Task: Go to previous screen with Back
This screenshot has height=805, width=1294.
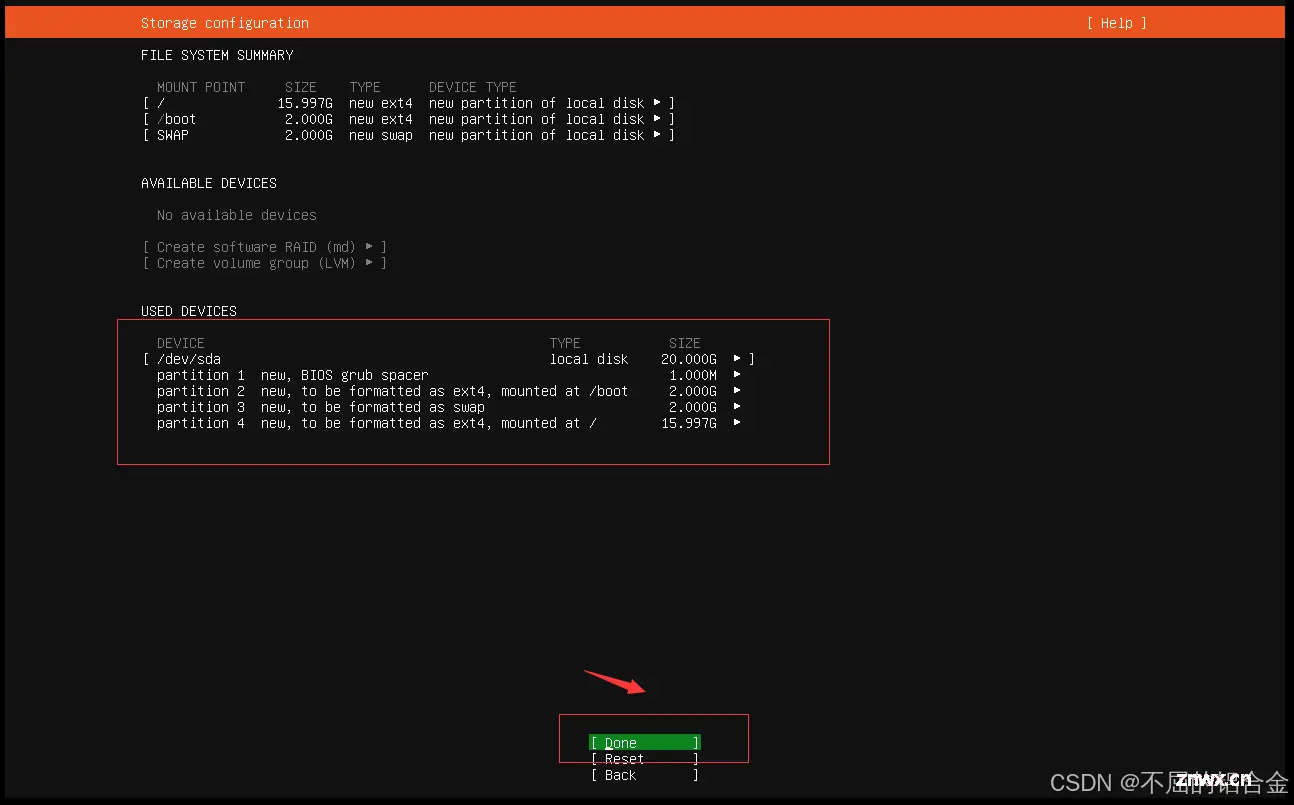Action: pyautogui.click(x=645, y=775)
